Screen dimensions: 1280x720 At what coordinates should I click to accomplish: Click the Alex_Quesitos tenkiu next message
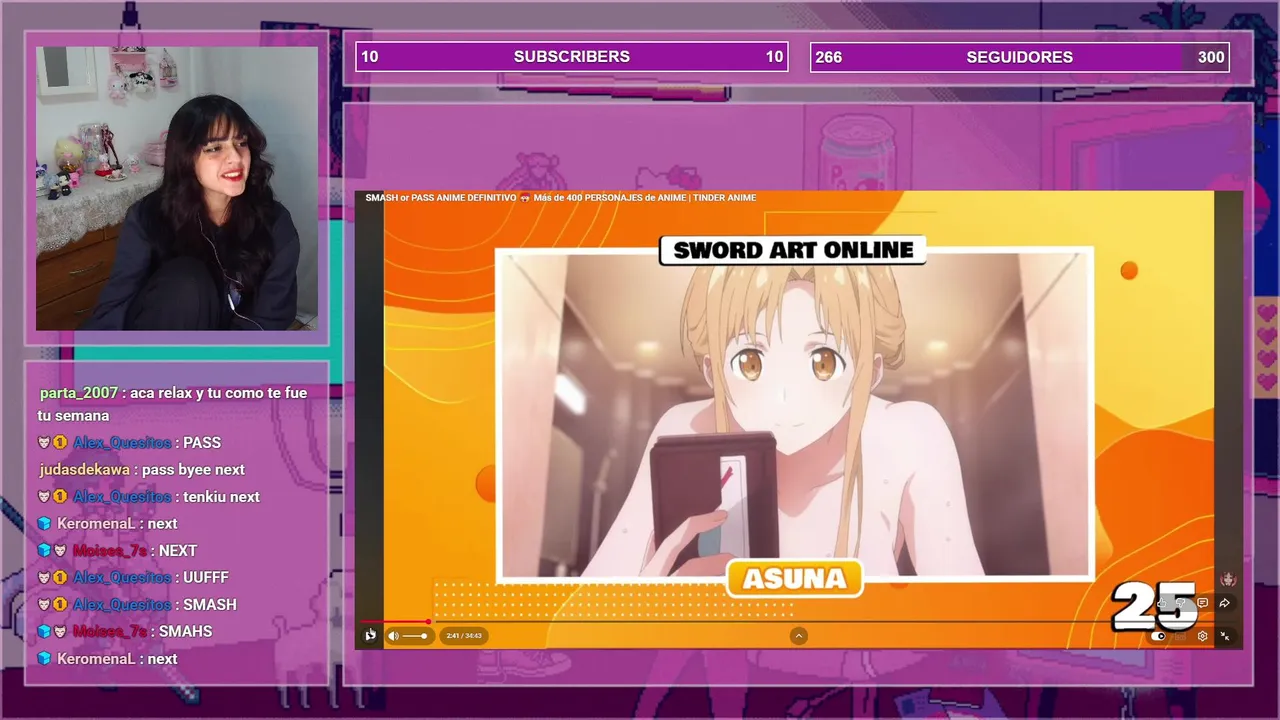pyautogui.click(x=148, y=497)
